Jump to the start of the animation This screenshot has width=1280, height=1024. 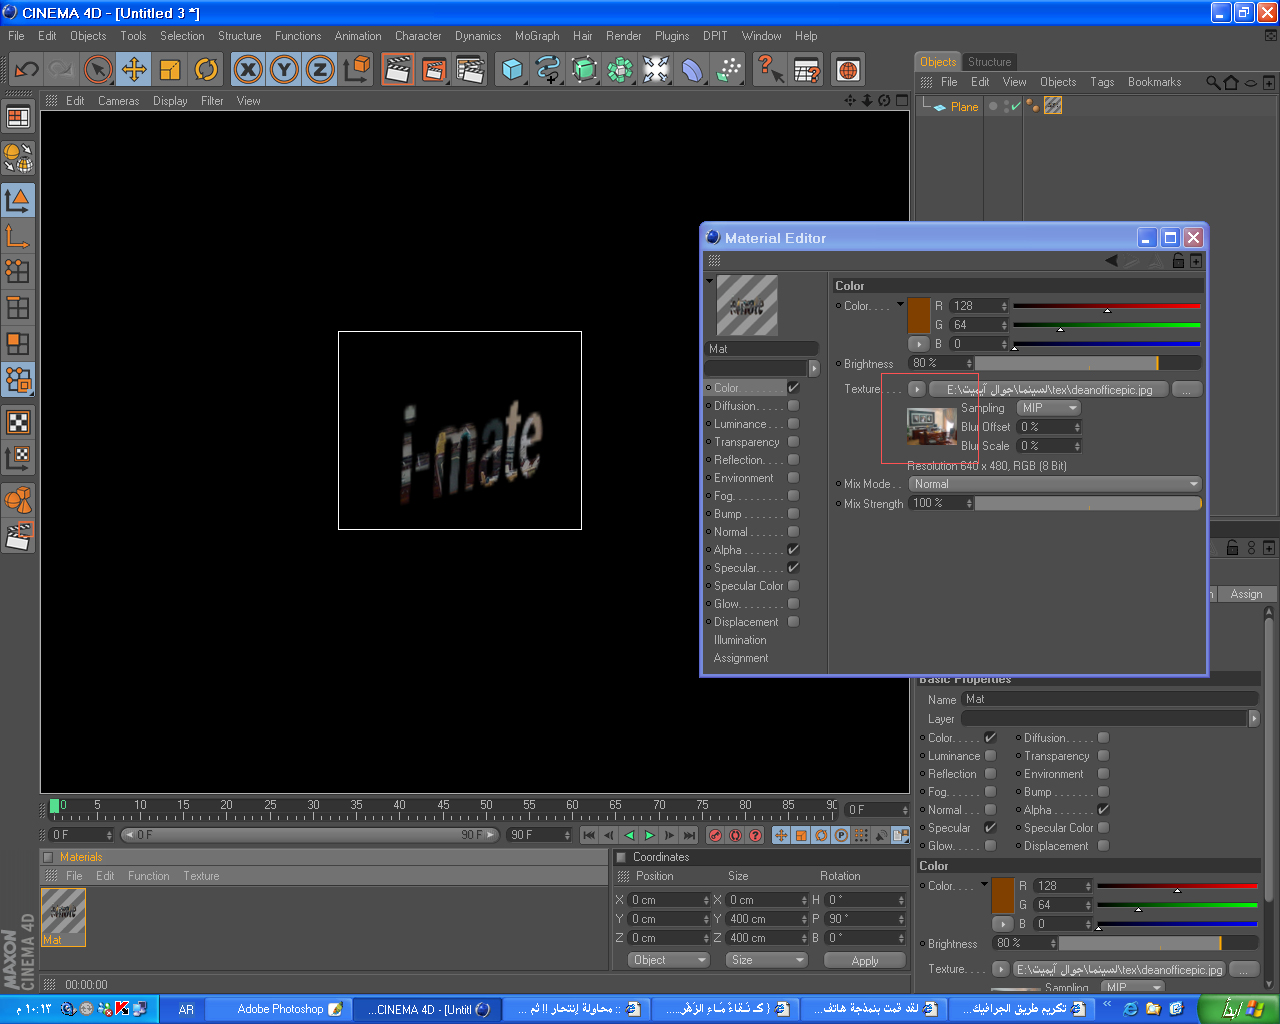(x=589, y=835)
